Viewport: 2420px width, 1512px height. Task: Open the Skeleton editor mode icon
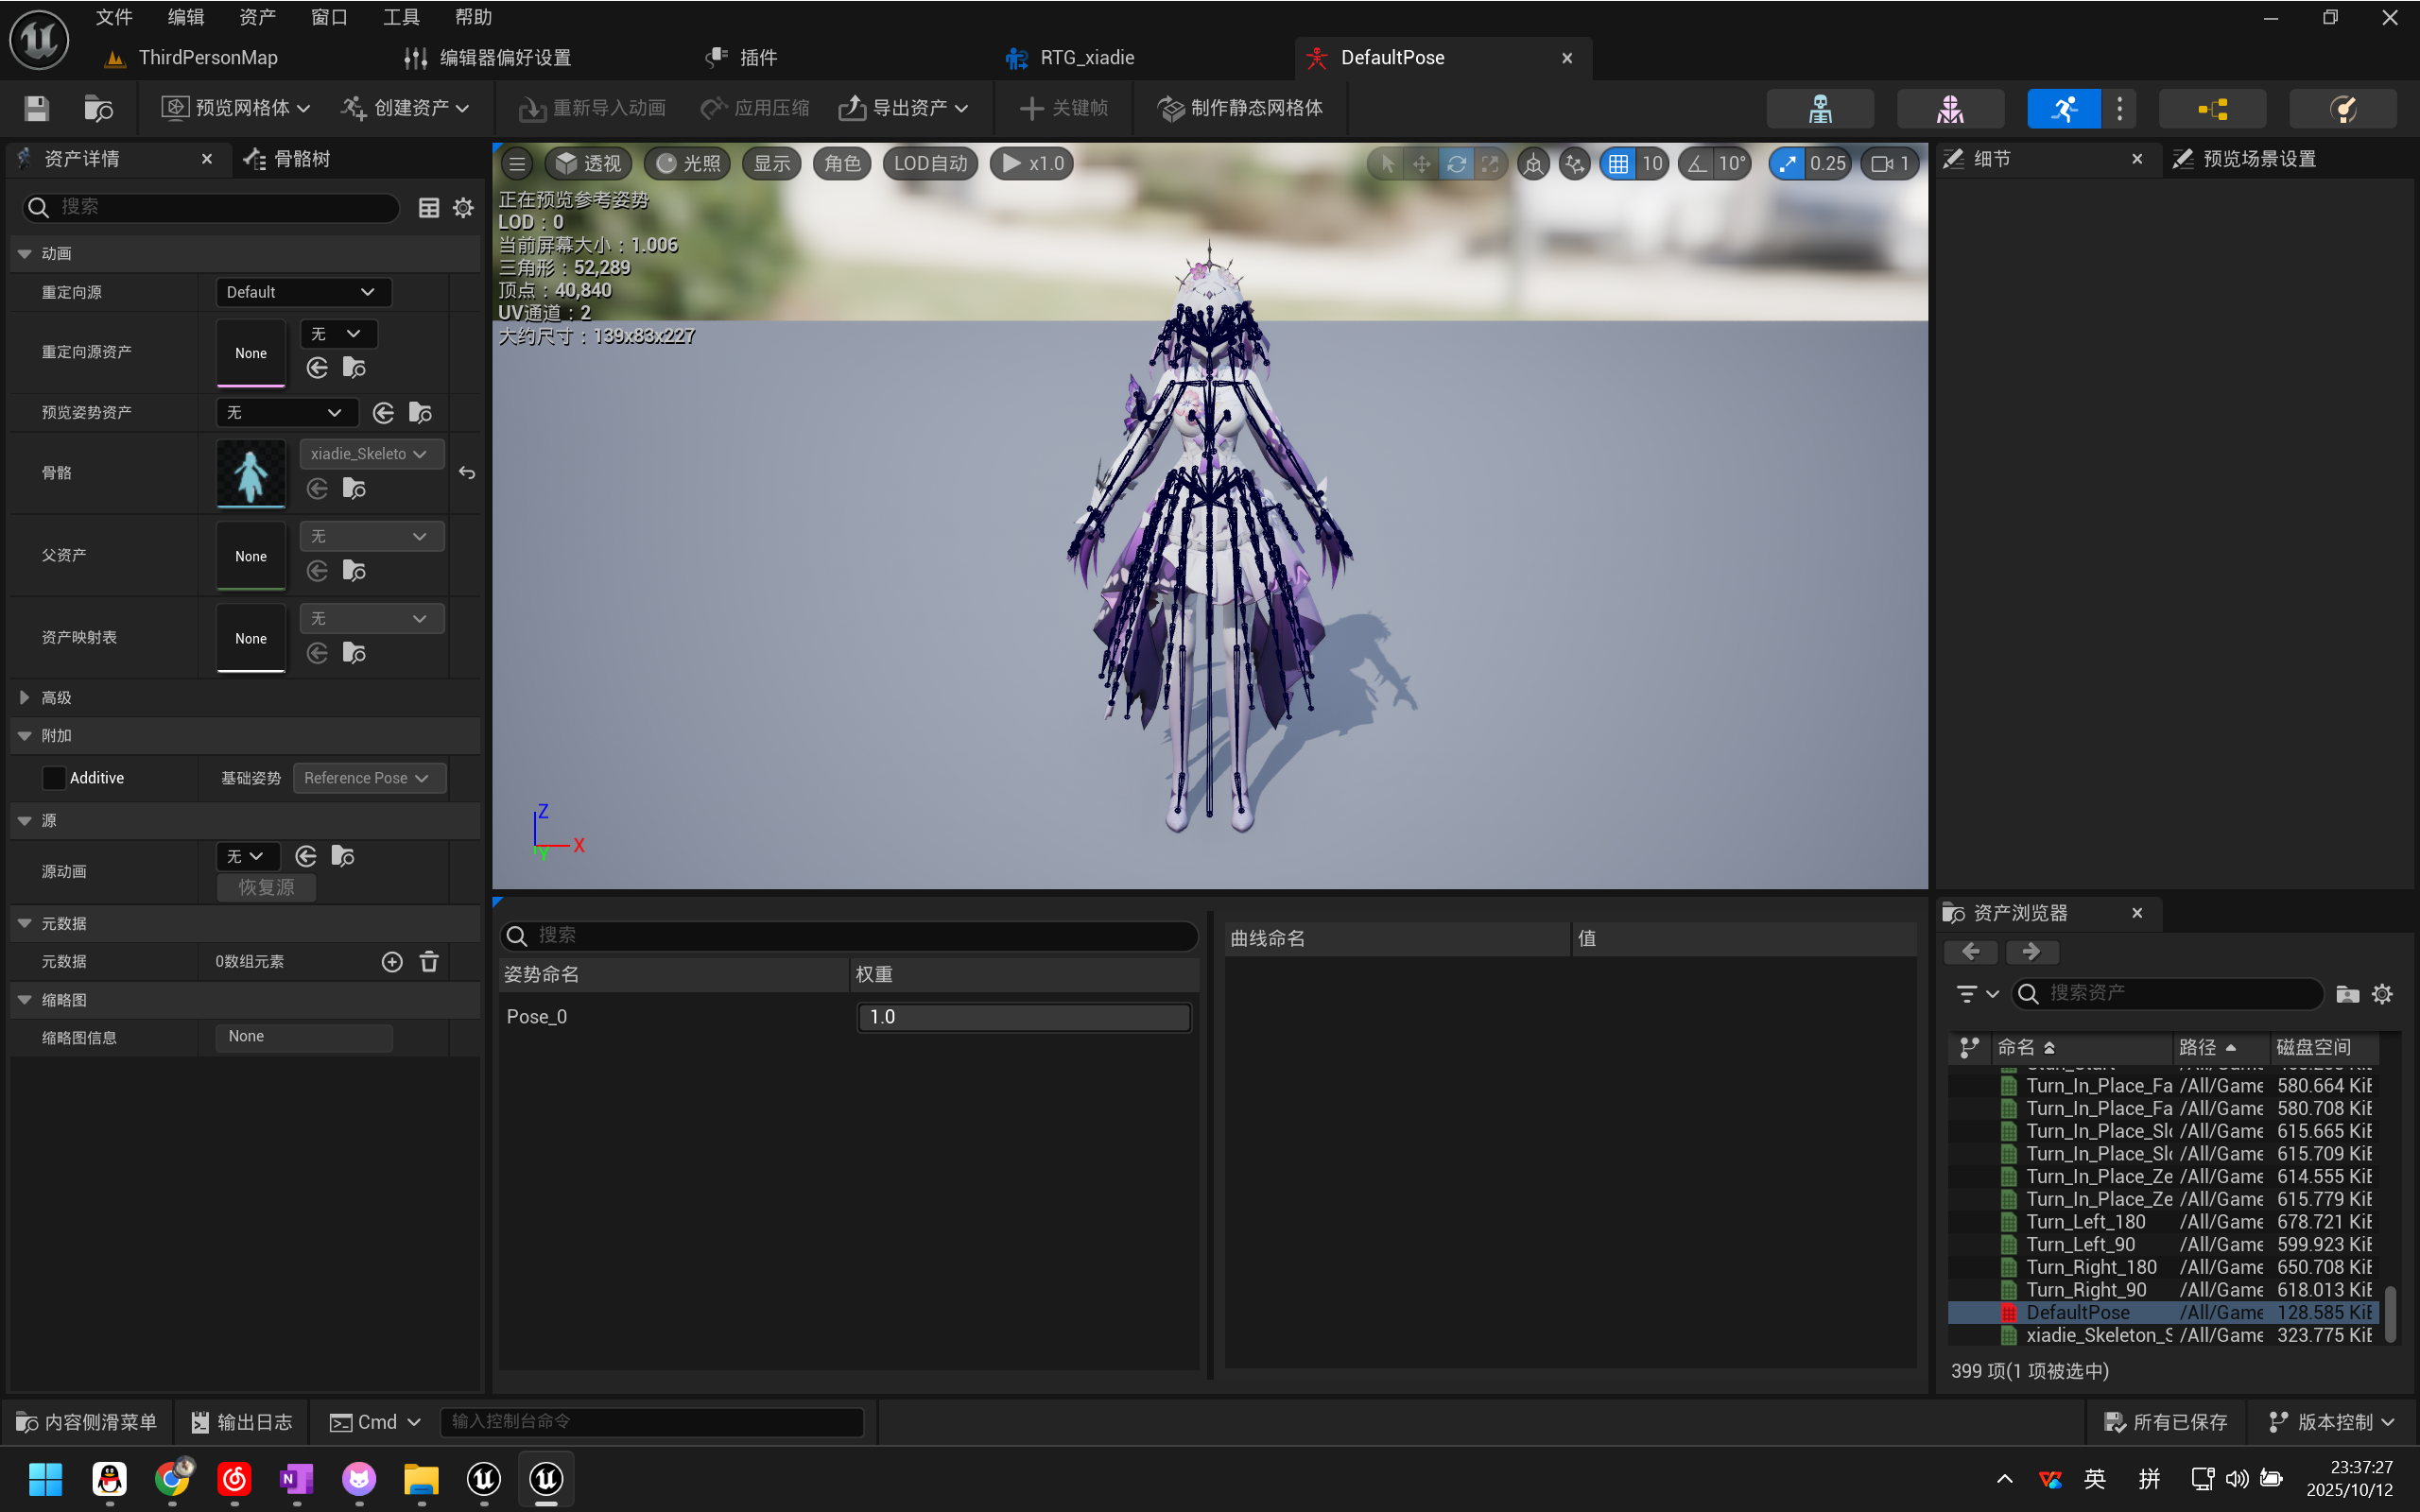click(x=1819, y=108)
